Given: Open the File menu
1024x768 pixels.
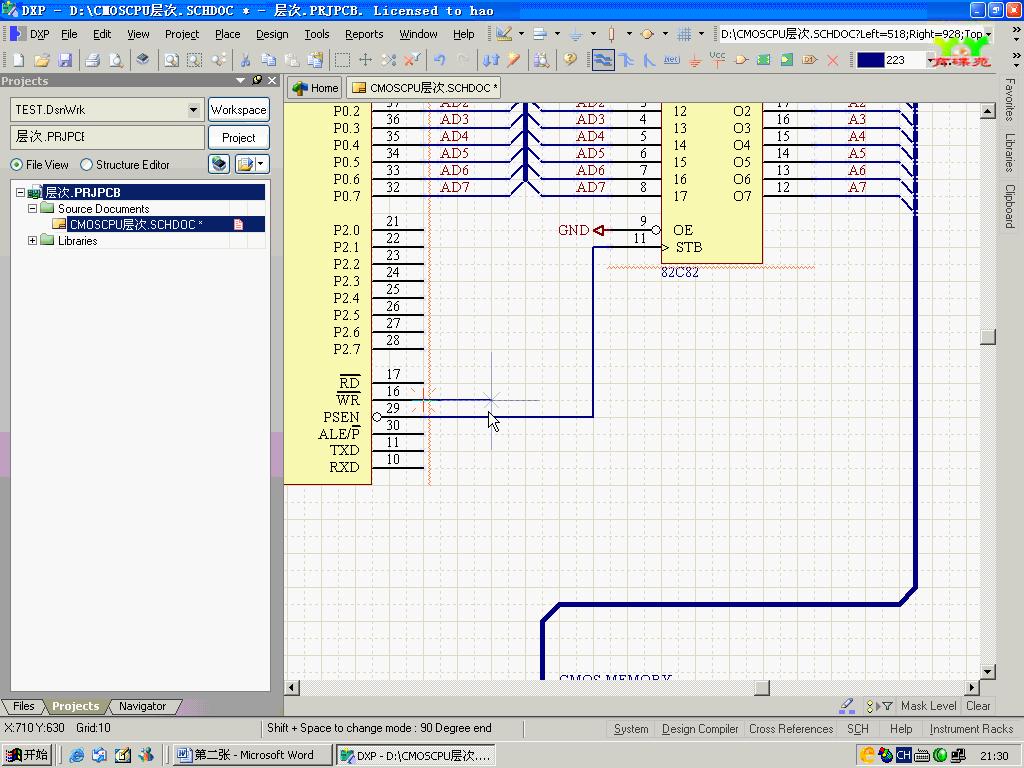Looking at the screenshot, I should [69, 34].
